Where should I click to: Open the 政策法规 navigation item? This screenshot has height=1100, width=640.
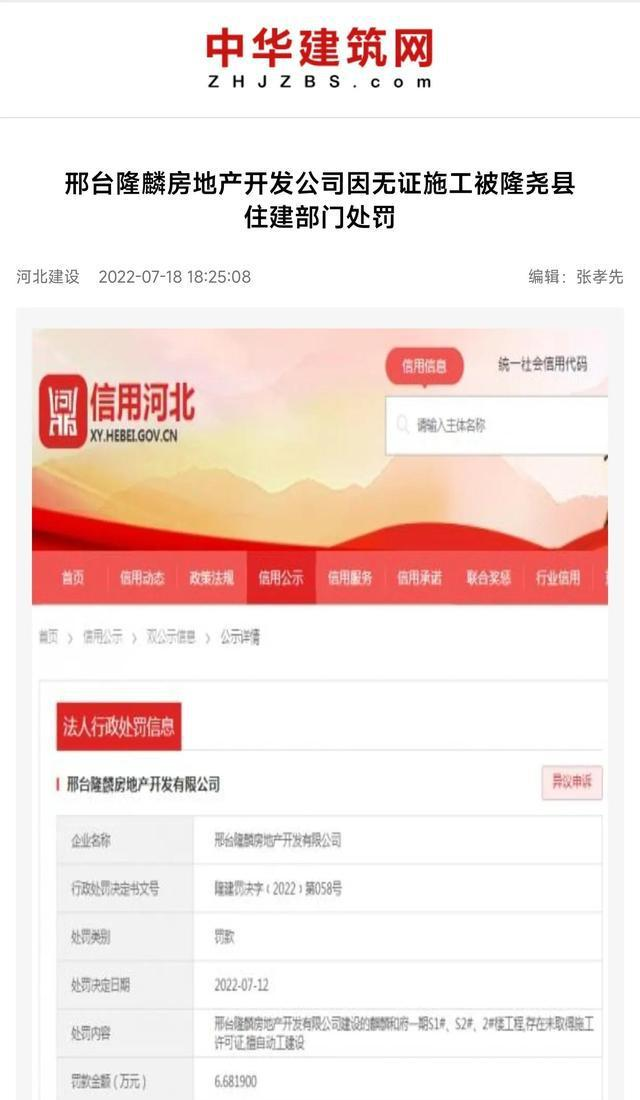point(211,577)
